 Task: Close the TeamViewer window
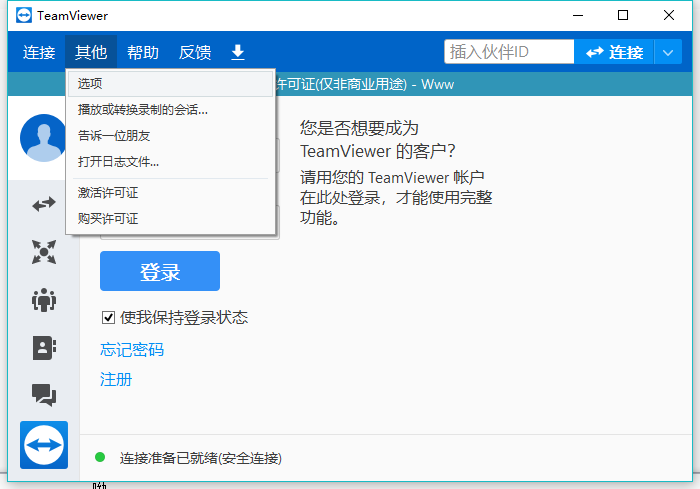(x=669, y=15)
